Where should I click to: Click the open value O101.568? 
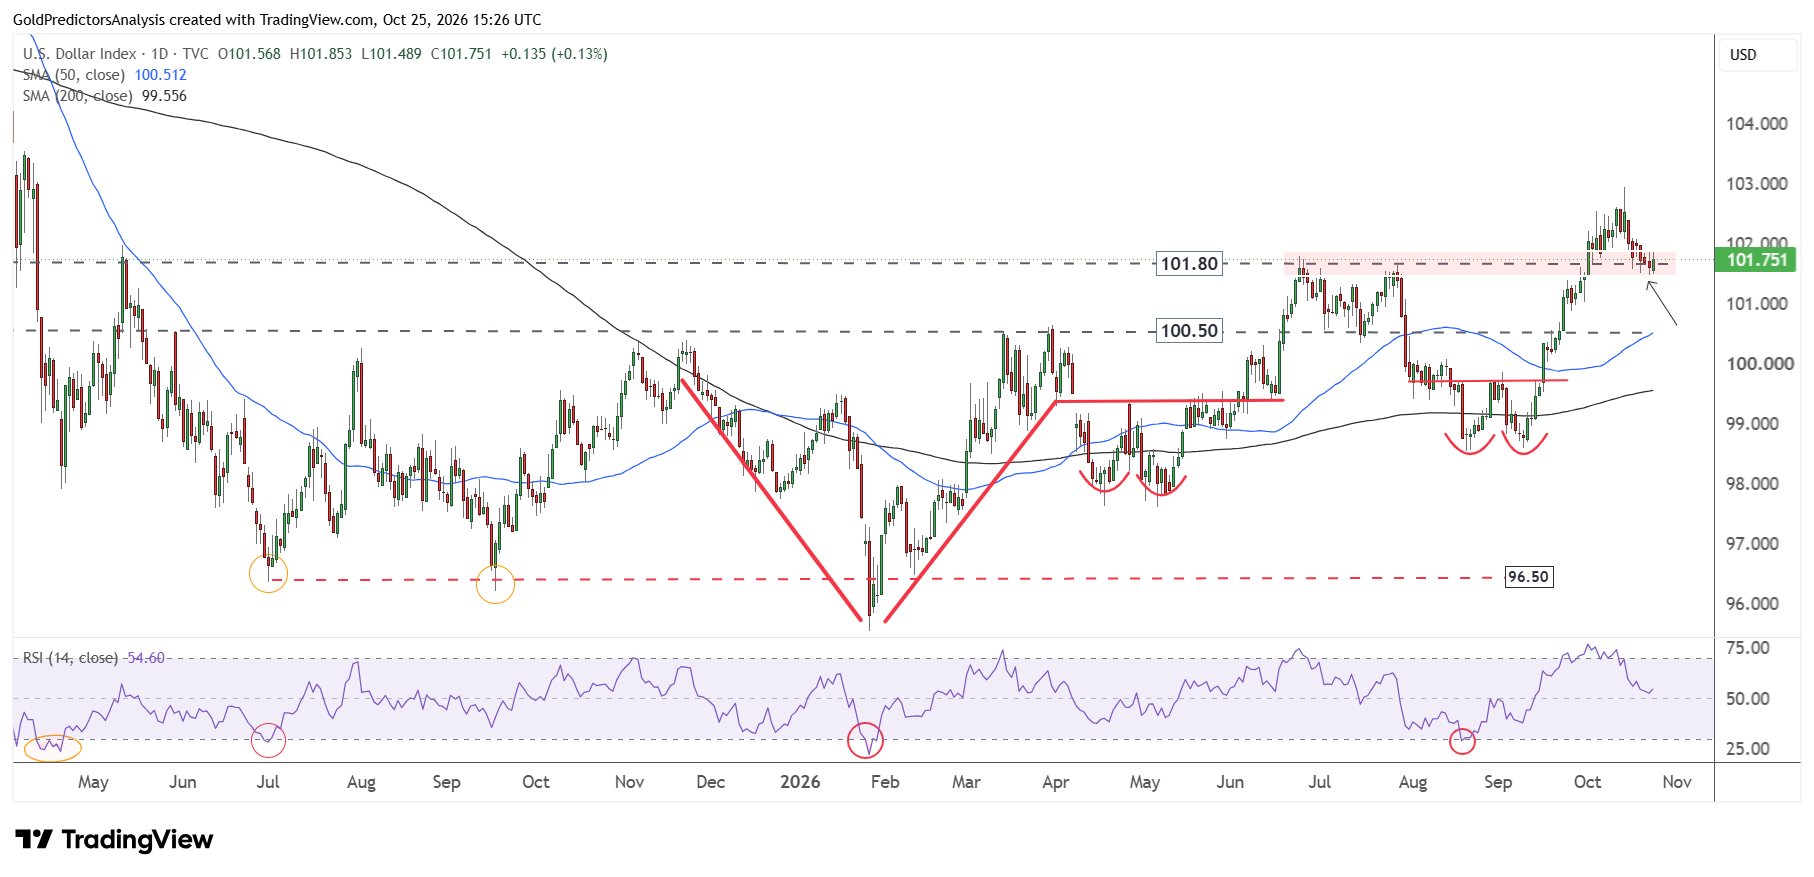coord(250,54)
